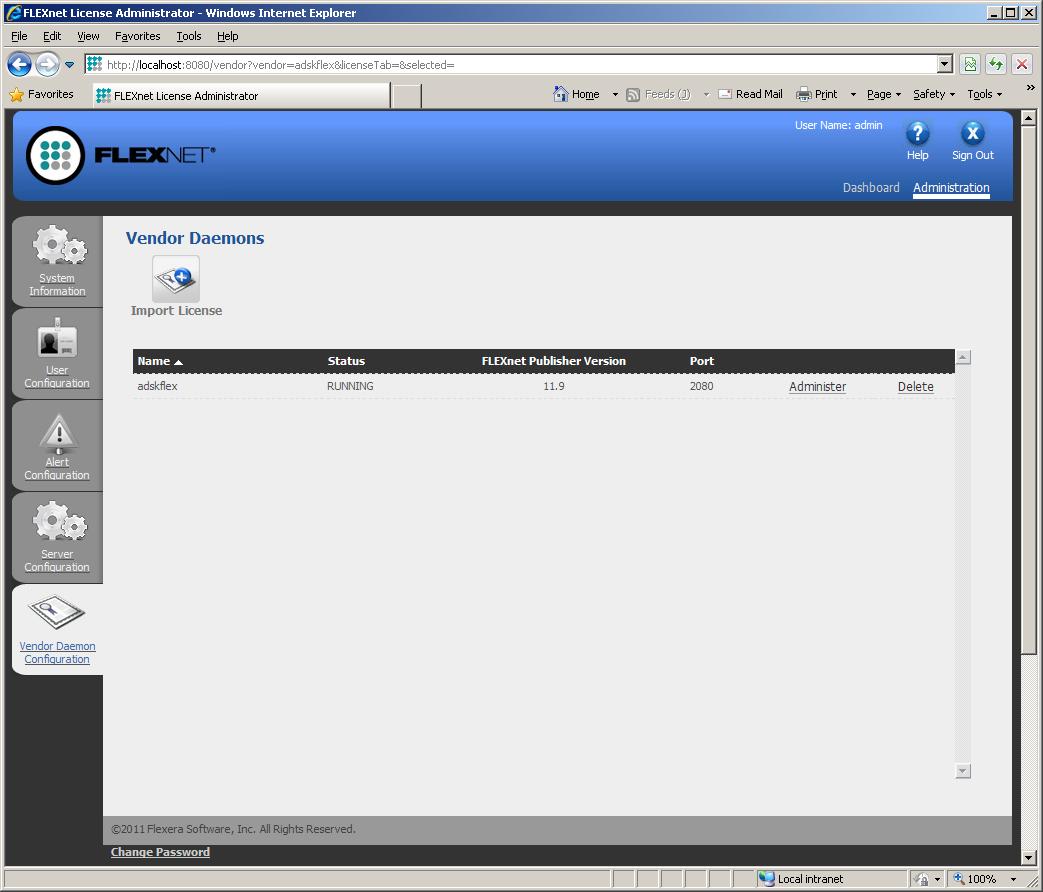Expand the zoom level 100% dropdown

[1013, 879]
